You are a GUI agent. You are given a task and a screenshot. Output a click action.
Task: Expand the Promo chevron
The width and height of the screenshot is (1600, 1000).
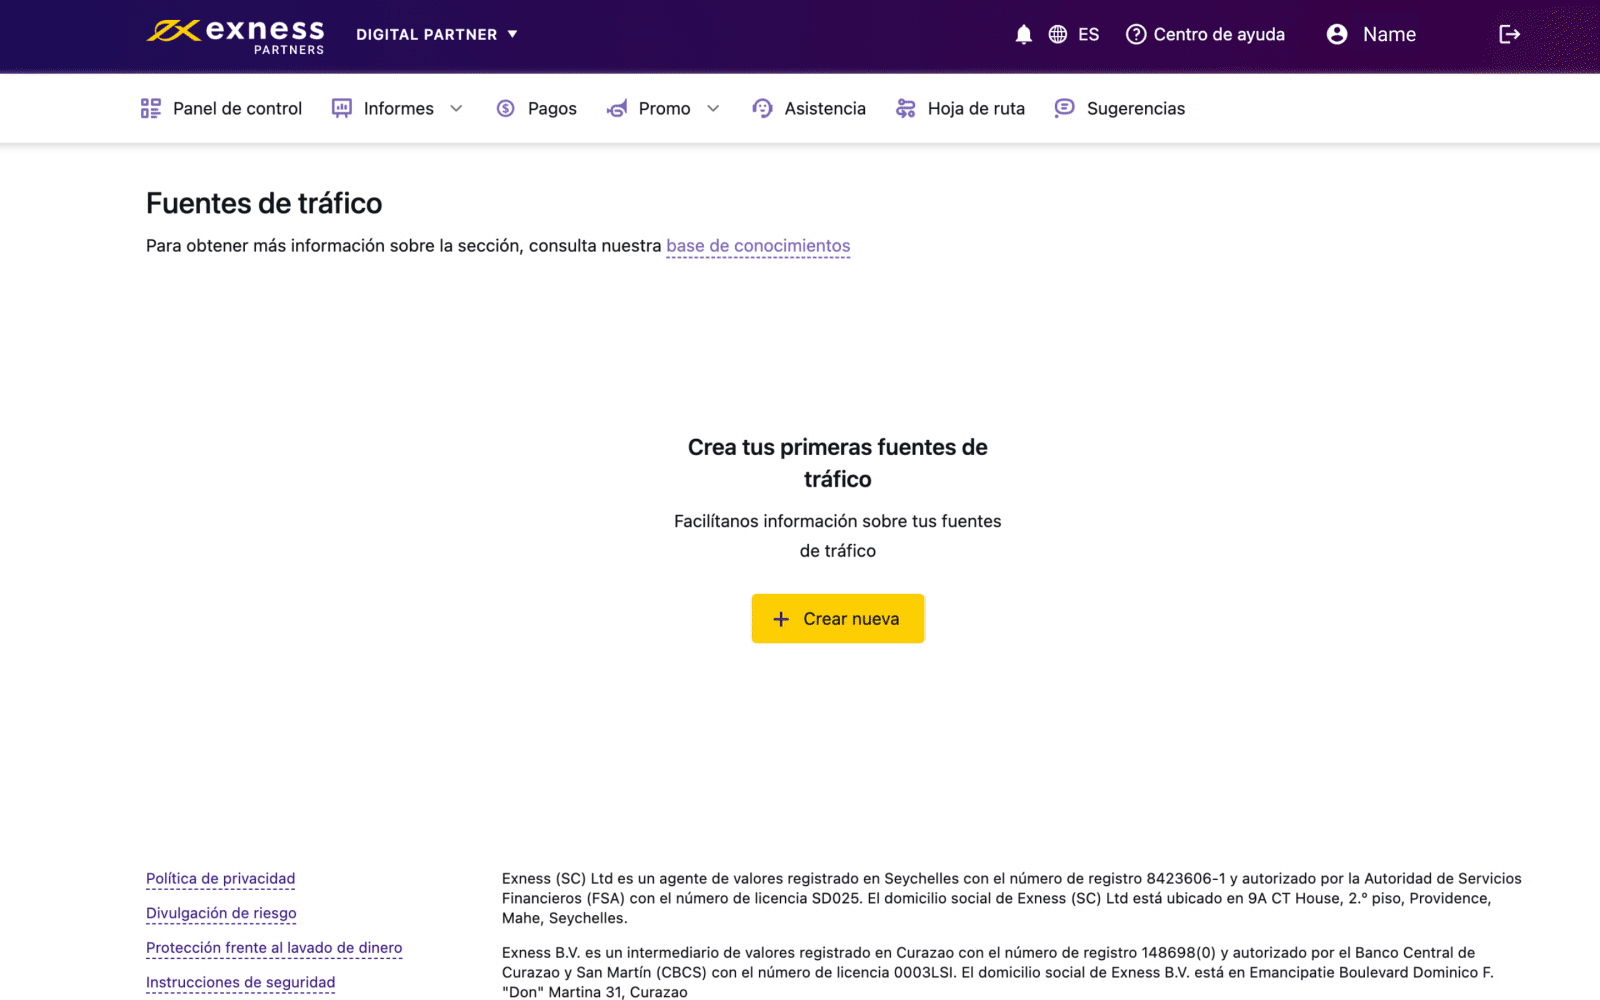point(713,108)
